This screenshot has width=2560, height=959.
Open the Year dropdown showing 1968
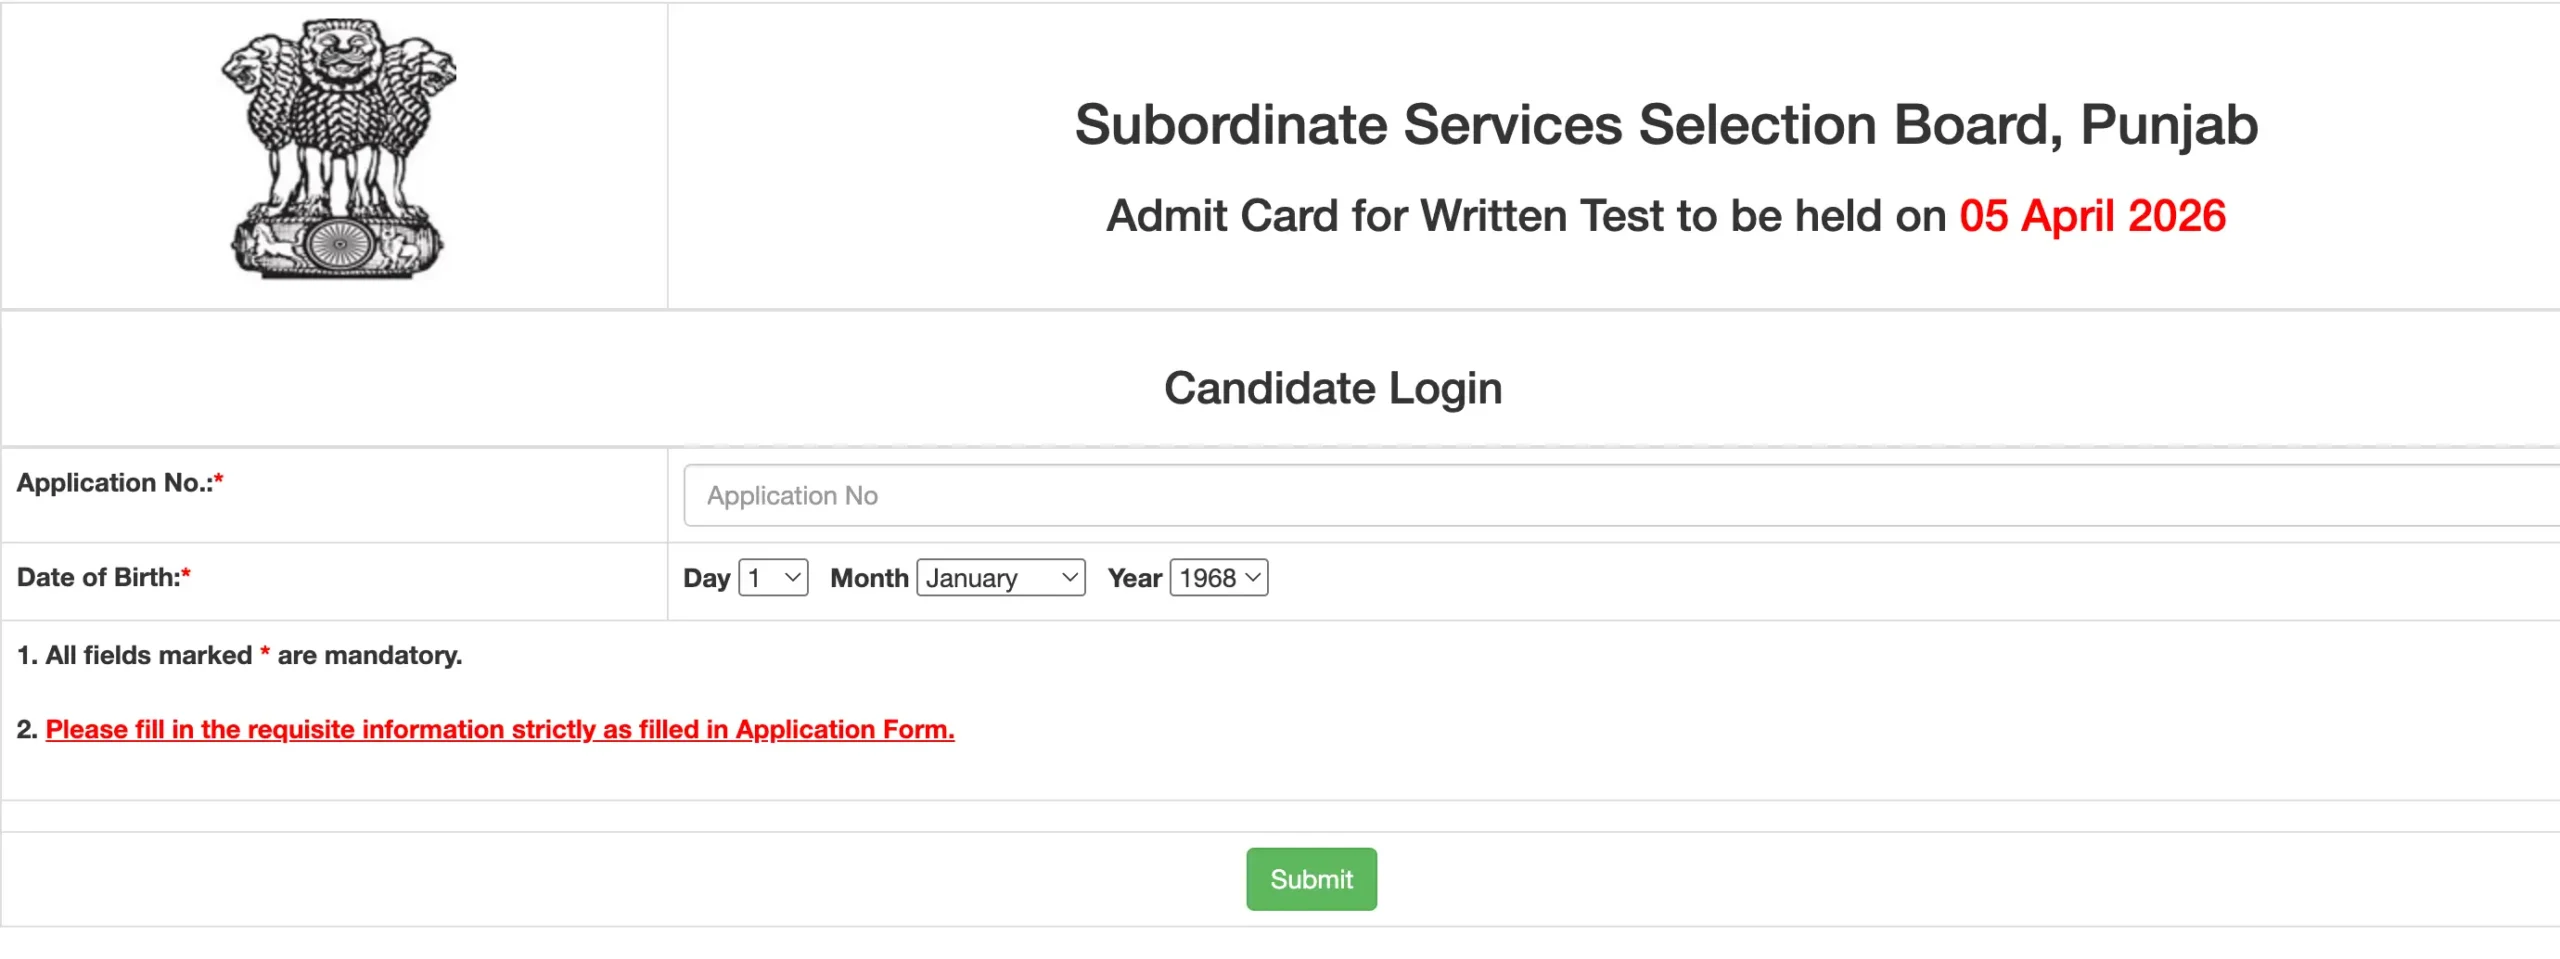tap(1216, 577)
